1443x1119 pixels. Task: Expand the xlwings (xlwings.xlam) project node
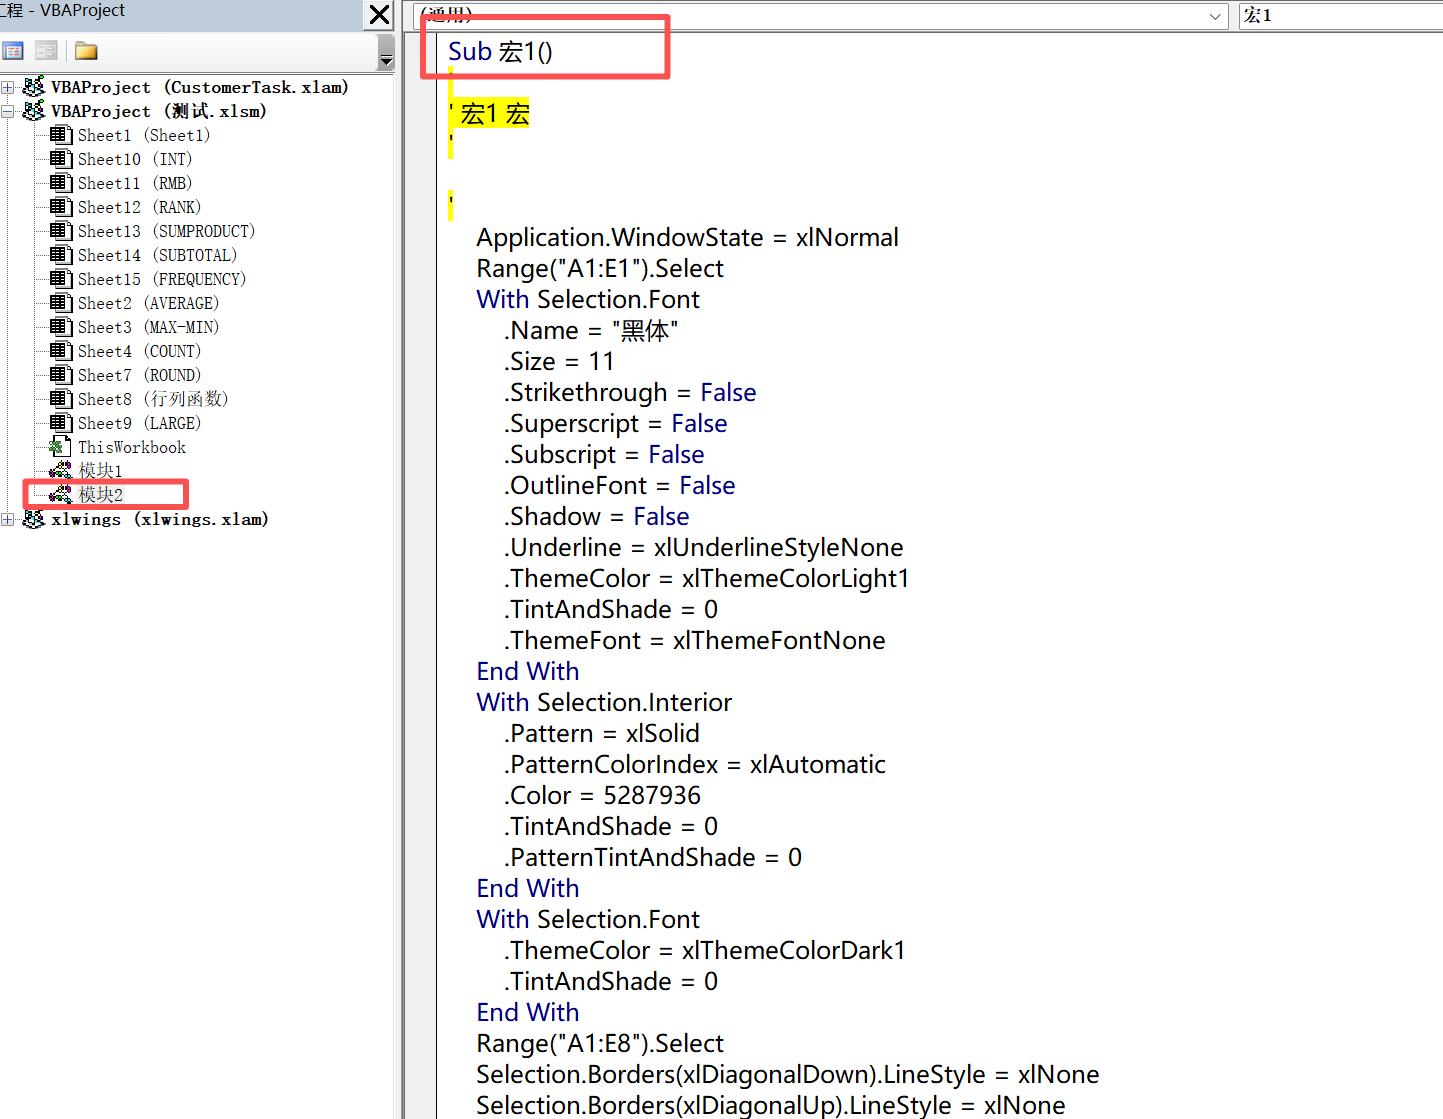click(x=8, y=520)
